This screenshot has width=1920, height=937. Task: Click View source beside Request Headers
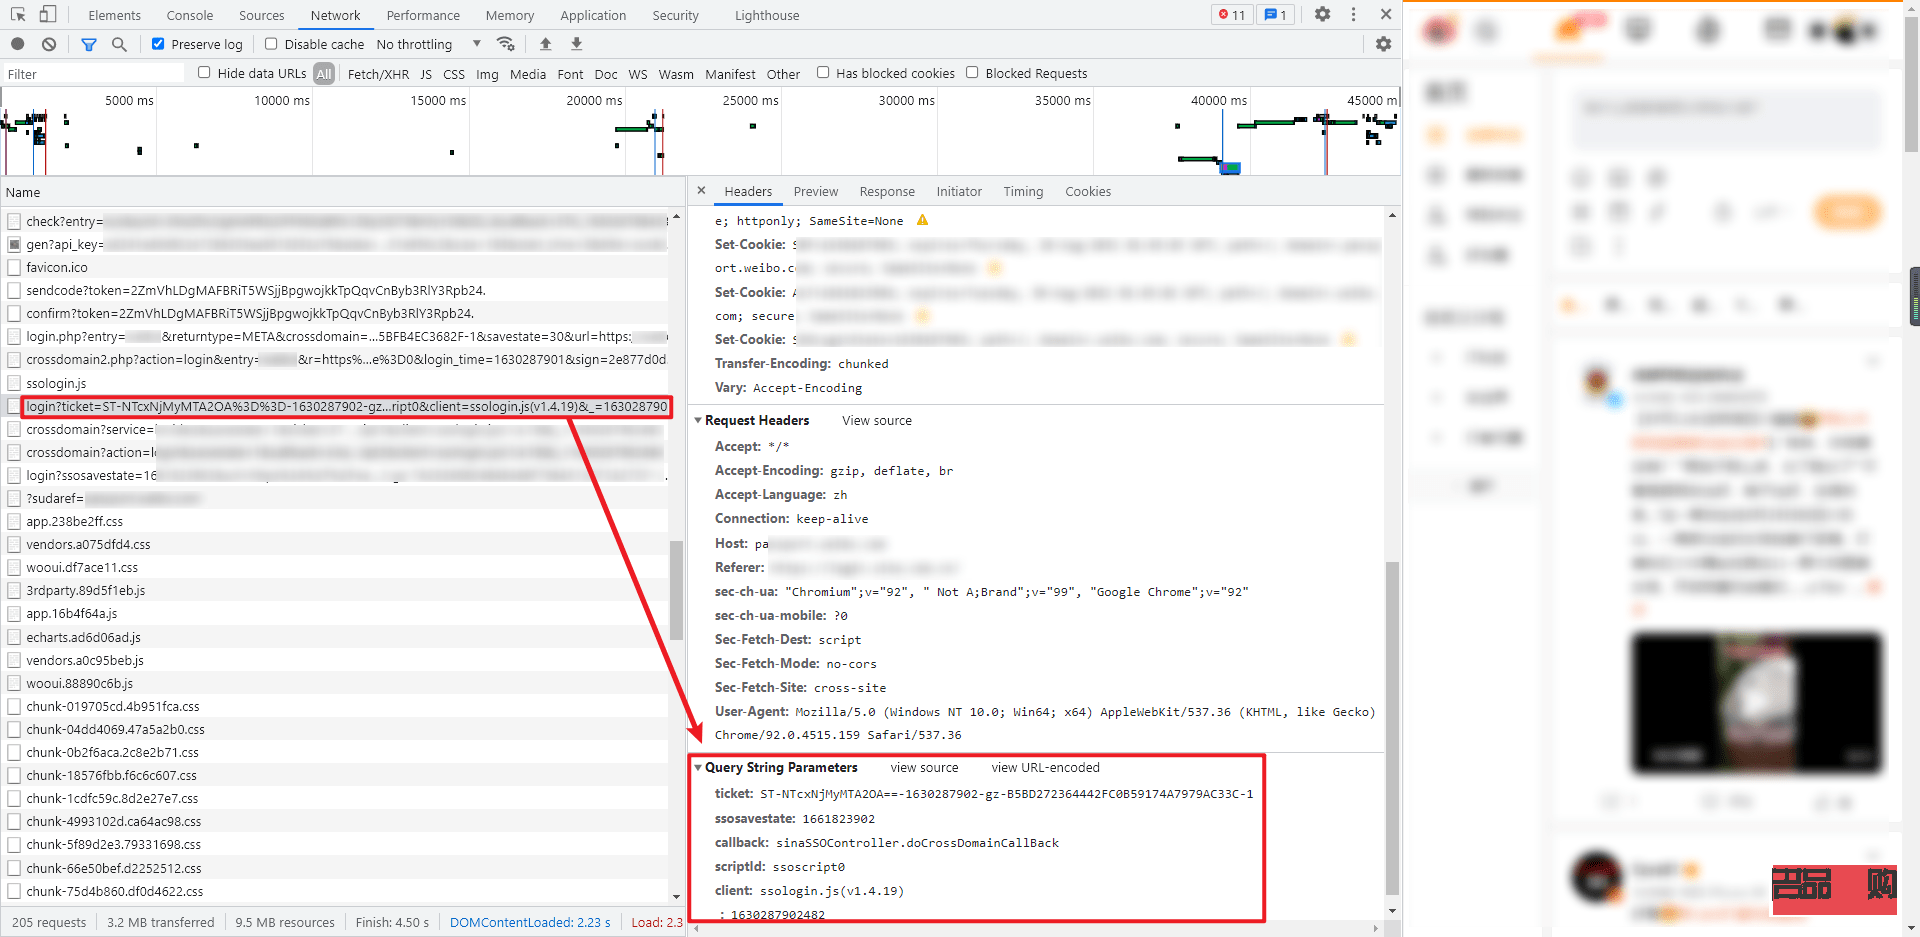pos(876,421)
